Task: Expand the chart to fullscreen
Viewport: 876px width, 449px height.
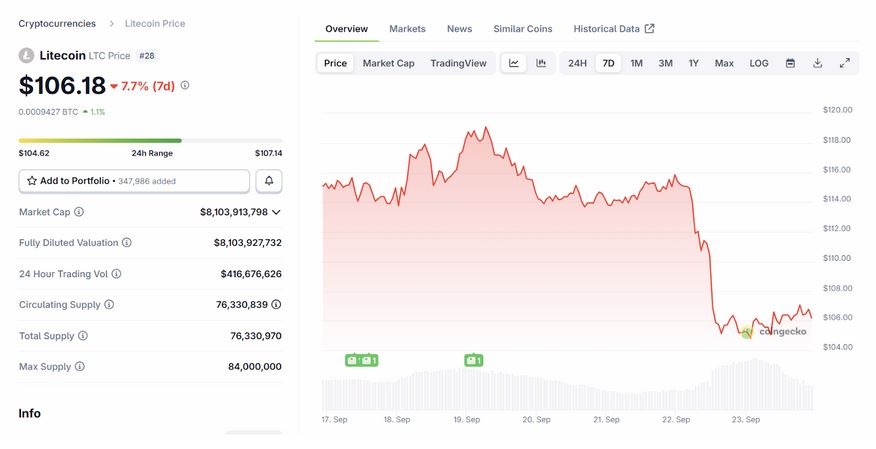Action: pyautogui.click(x=844, y=63)
